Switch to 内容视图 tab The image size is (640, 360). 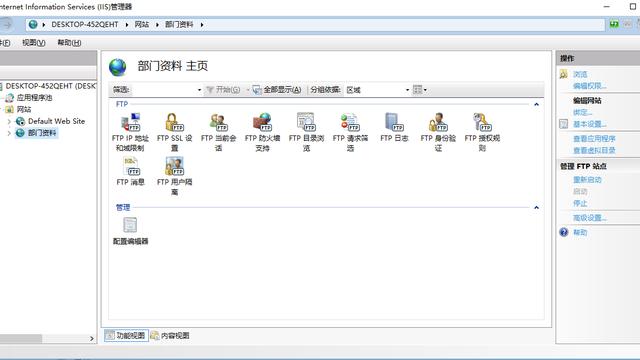click(x=170, y=336)
